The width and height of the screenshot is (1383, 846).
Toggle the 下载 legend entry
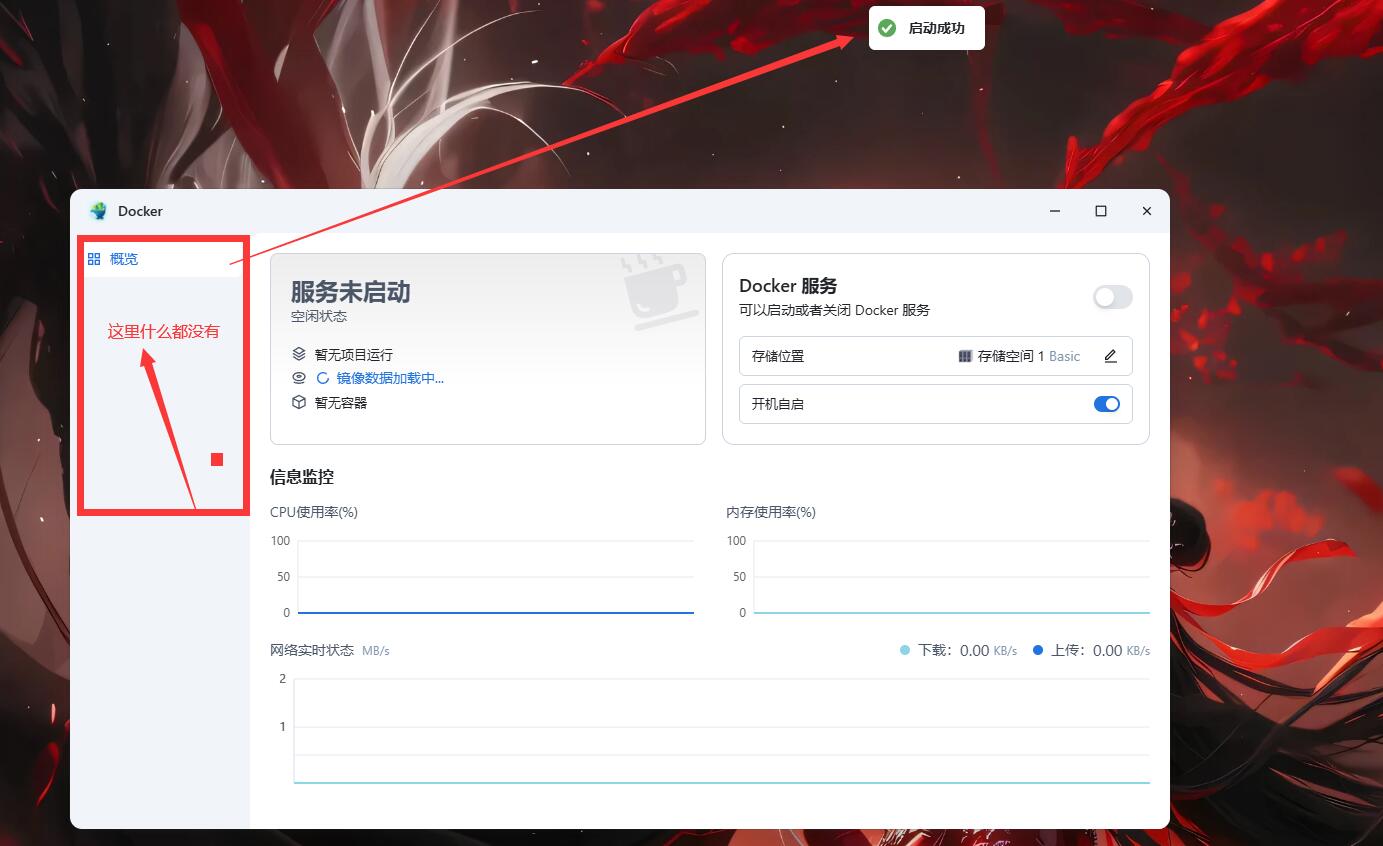click(x=958, y=650)
